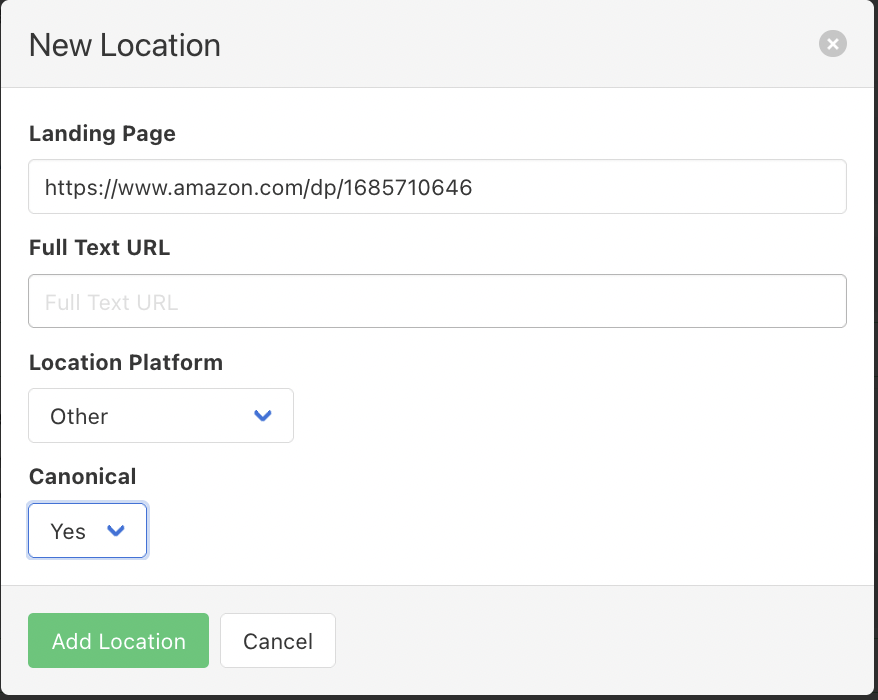This screenshot has width=878, height=700.
Task: Open the Location Platform dropdown
Action: pos(160,416)
